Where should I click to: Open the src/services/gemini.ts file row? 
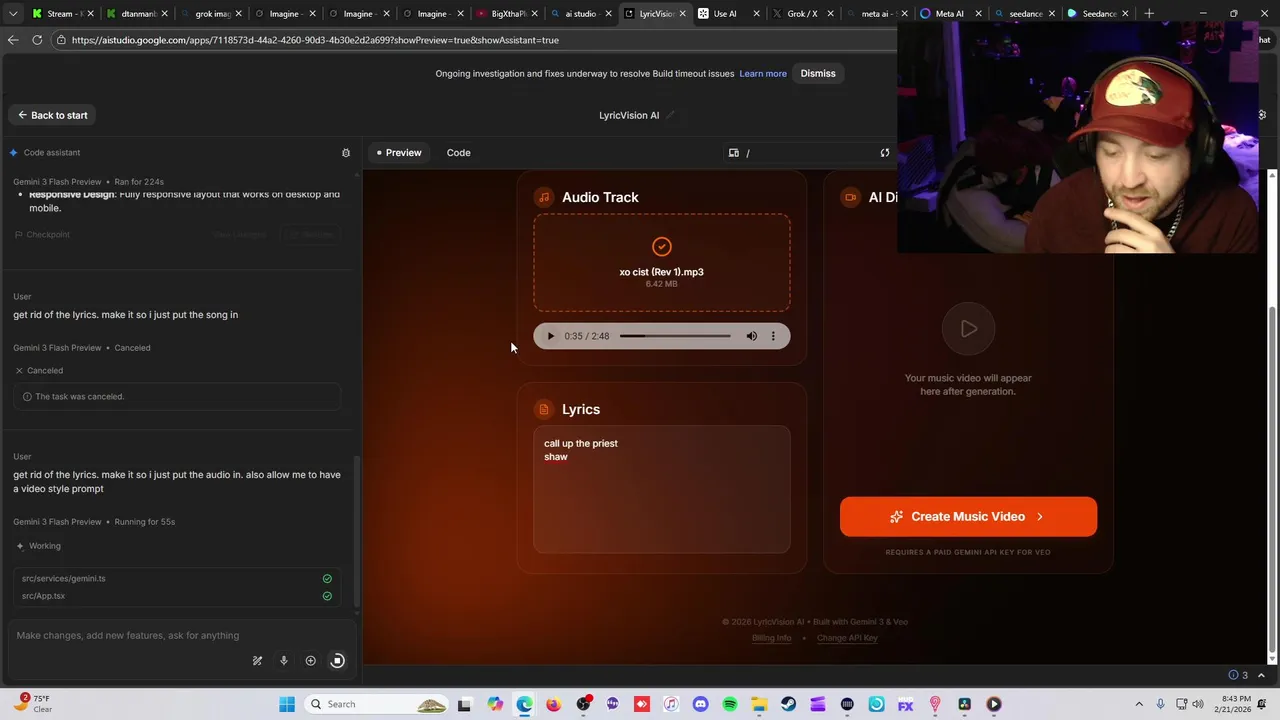tap(177, 578)
